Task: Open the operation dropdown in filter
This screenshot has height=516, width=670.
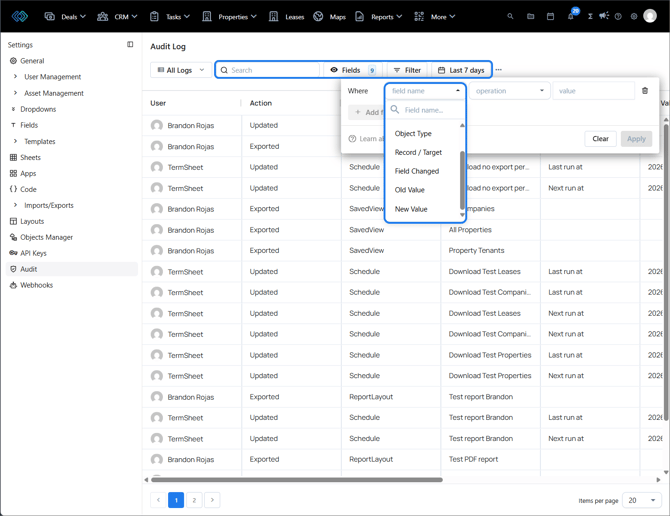Action: [x=509, y=91]
